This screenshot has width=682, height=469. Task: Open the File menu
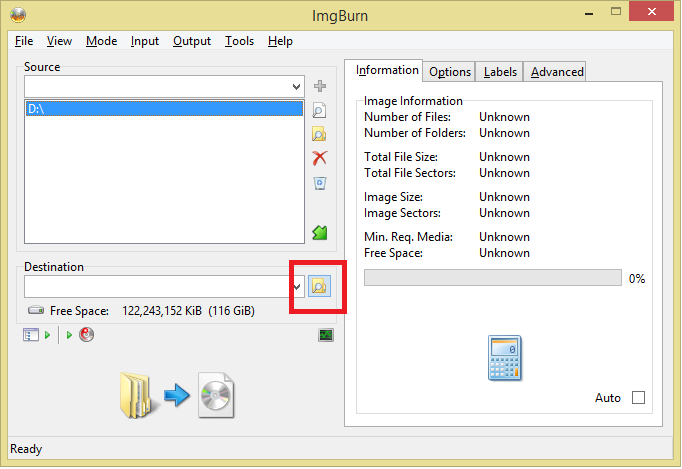pyautogui.click(x=24, y=41)
